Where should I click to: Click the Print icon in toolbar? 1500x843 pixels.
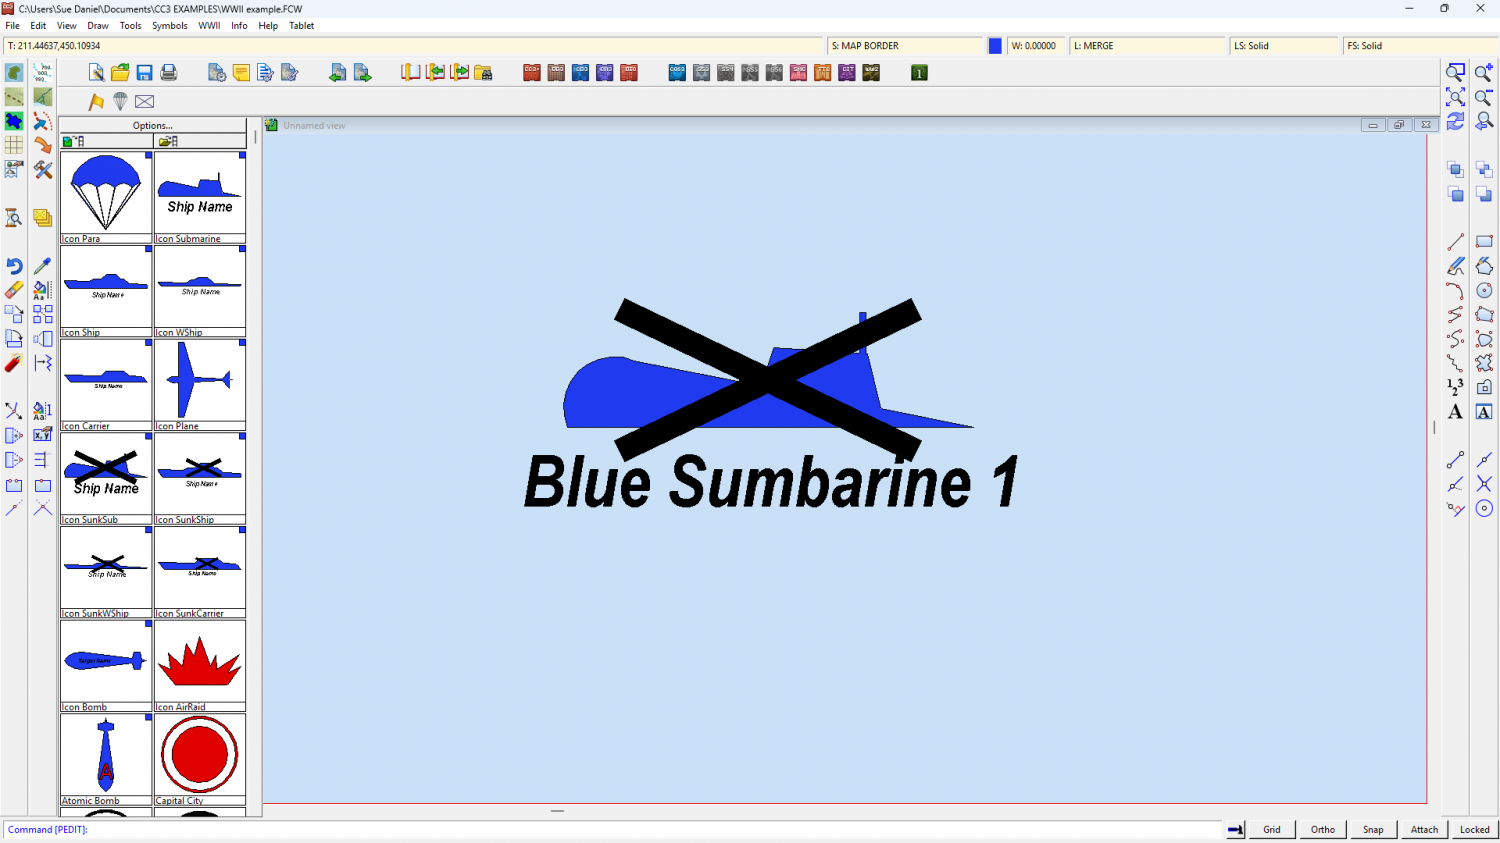pos(169,73)
